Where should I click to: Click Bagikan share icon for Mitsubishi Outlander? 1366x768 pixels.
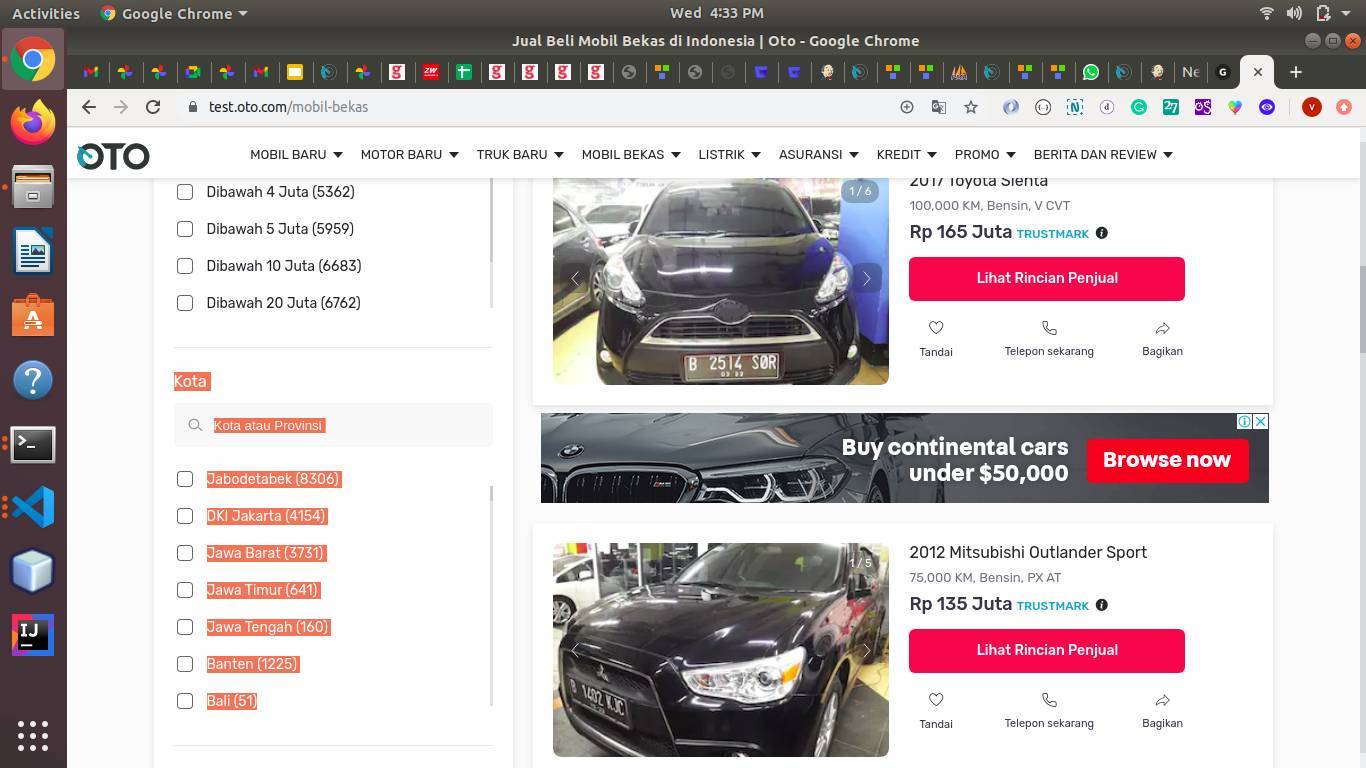1162,700
